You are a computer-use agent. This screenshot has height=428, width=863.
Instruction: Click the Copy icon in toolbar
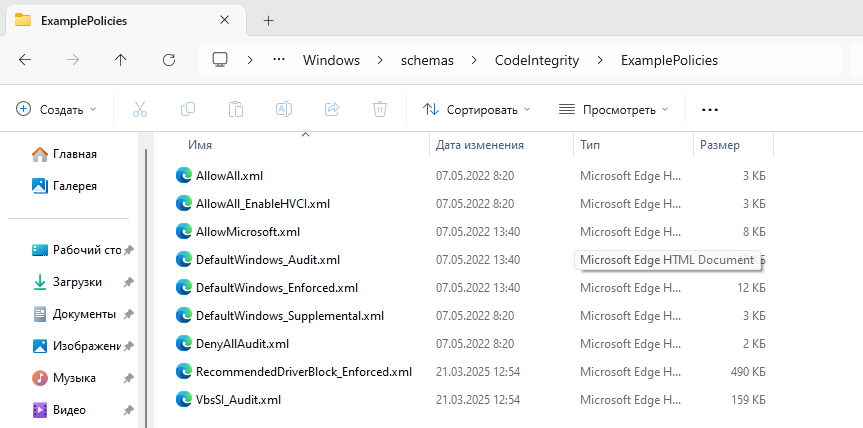188,109
